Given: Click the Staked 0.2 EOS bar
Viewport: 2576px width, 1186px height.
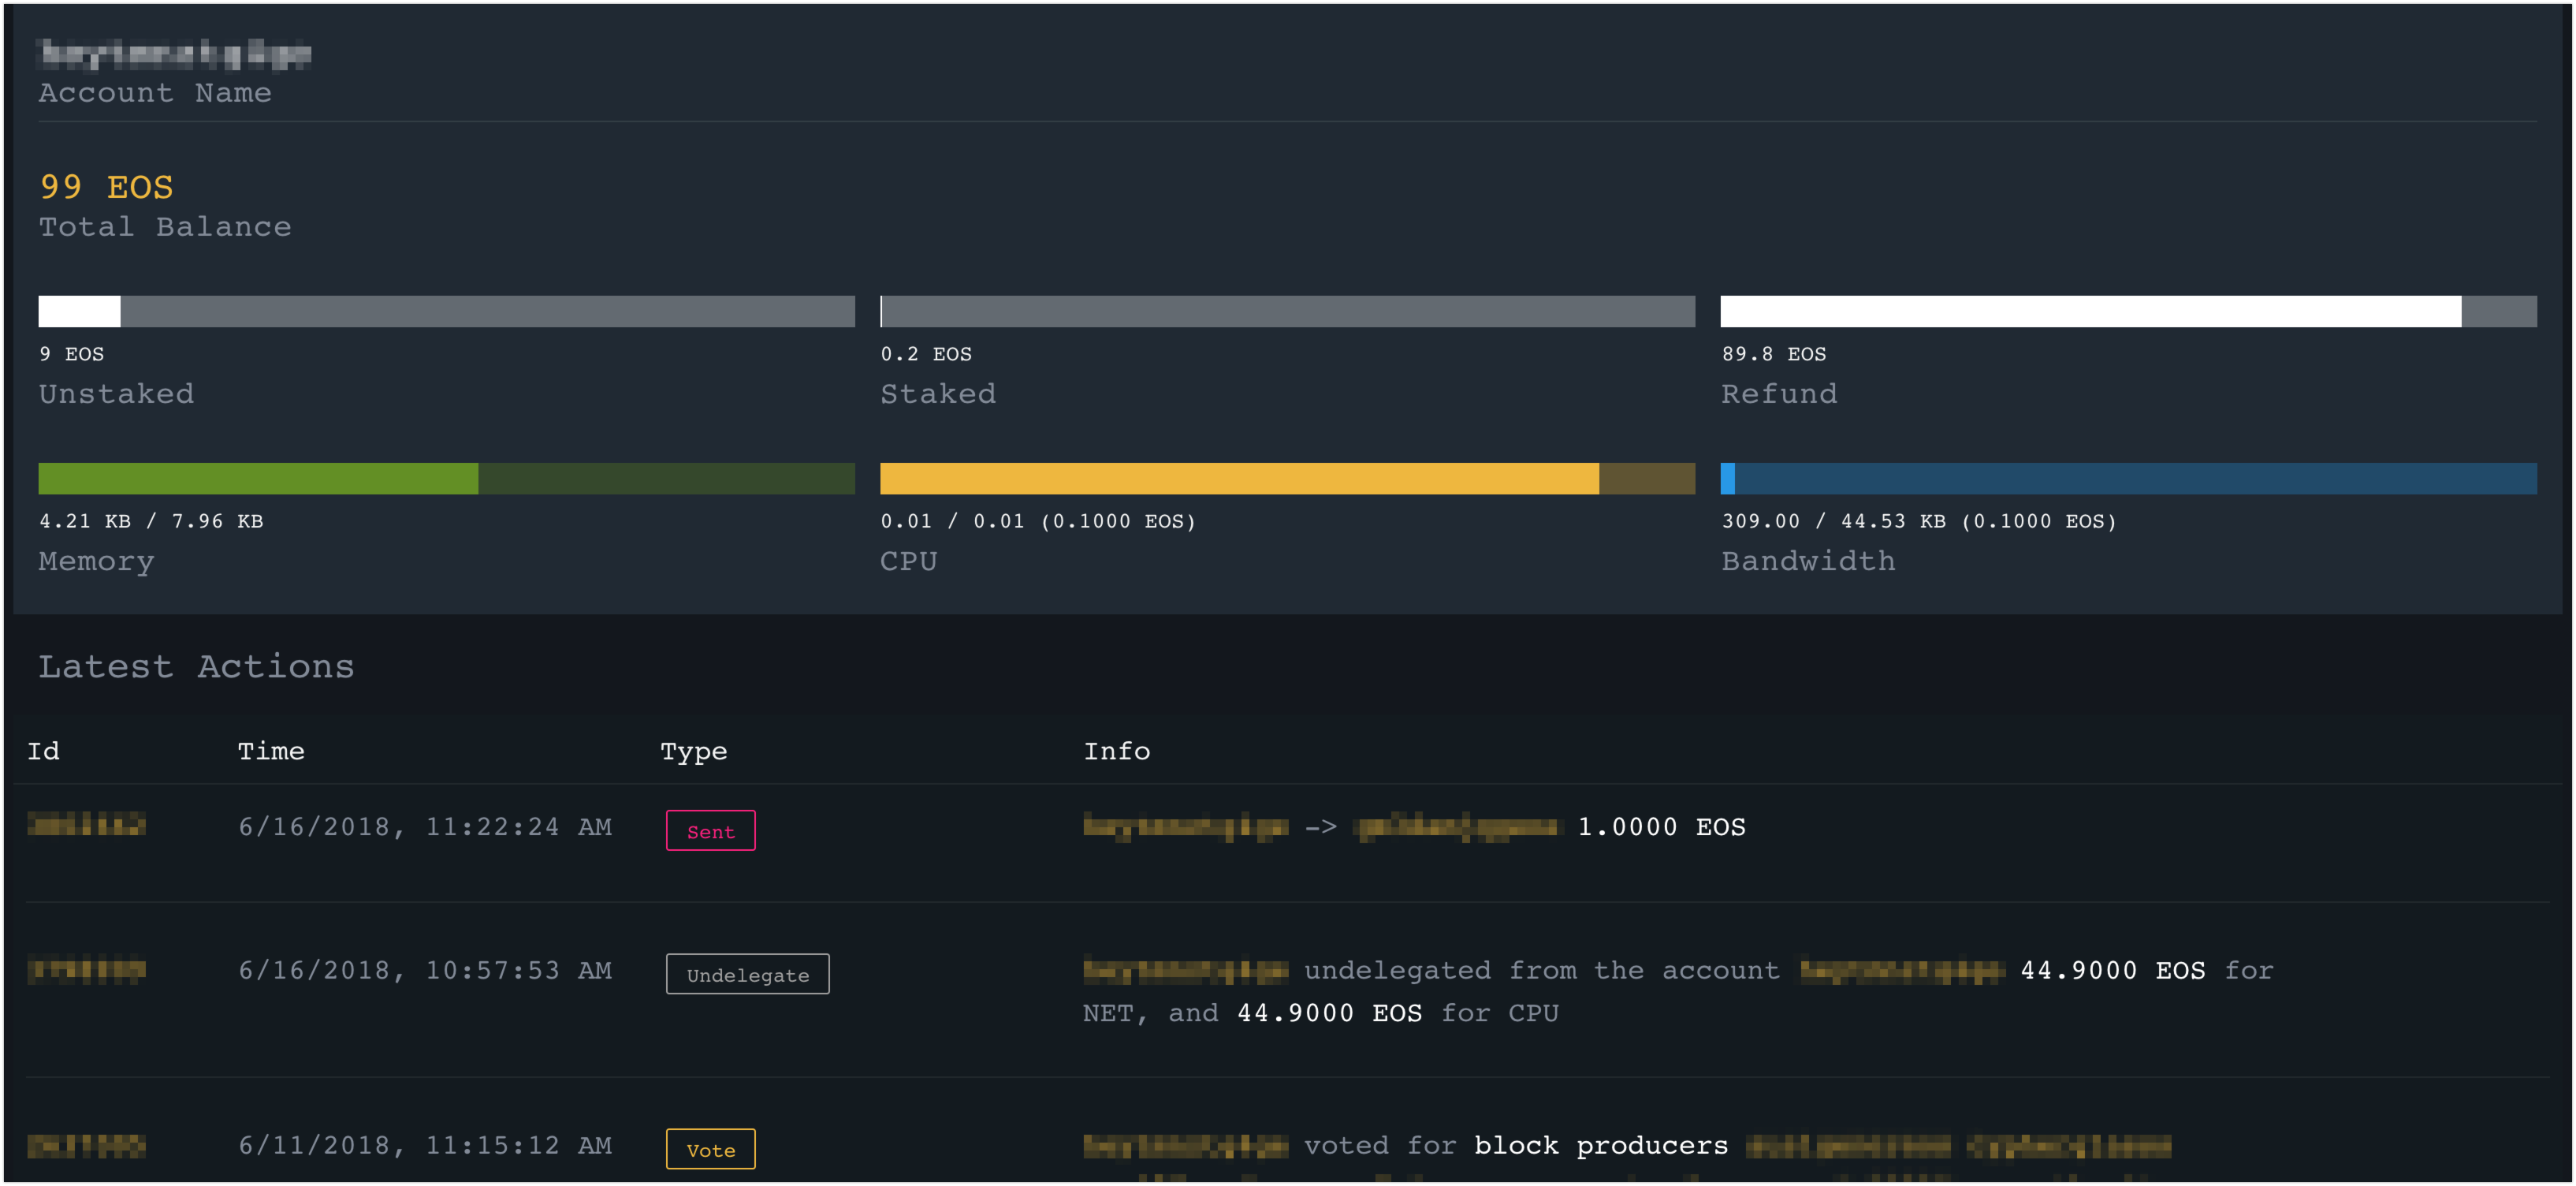Looking at the screenshot, I should coord(1287,311).
